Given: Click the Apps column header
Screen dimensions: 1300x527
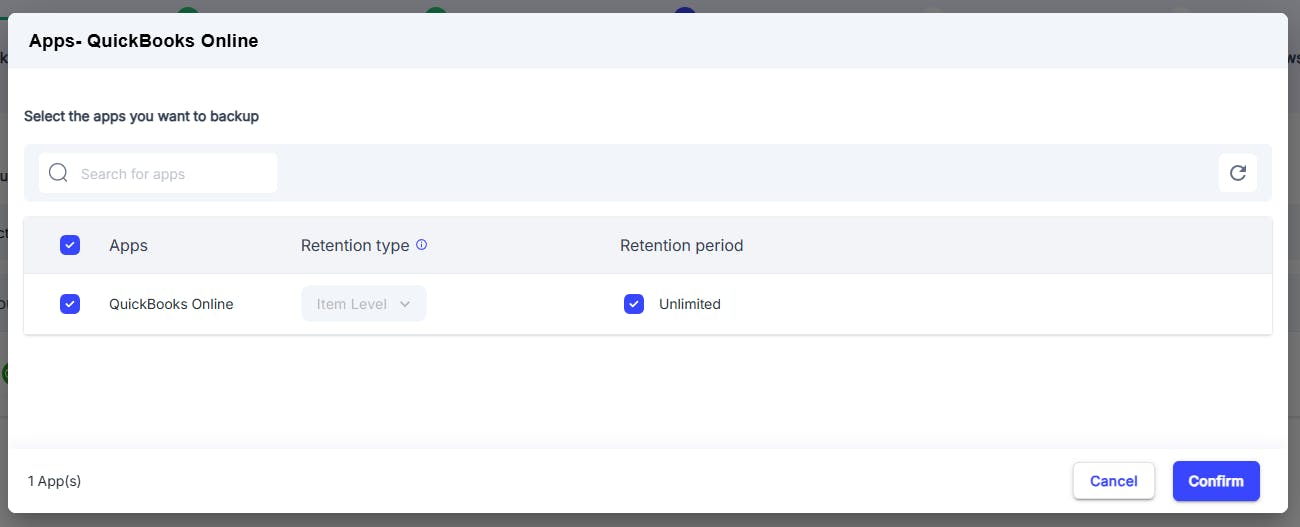Looking at the screenshot, I should (128, 245).
